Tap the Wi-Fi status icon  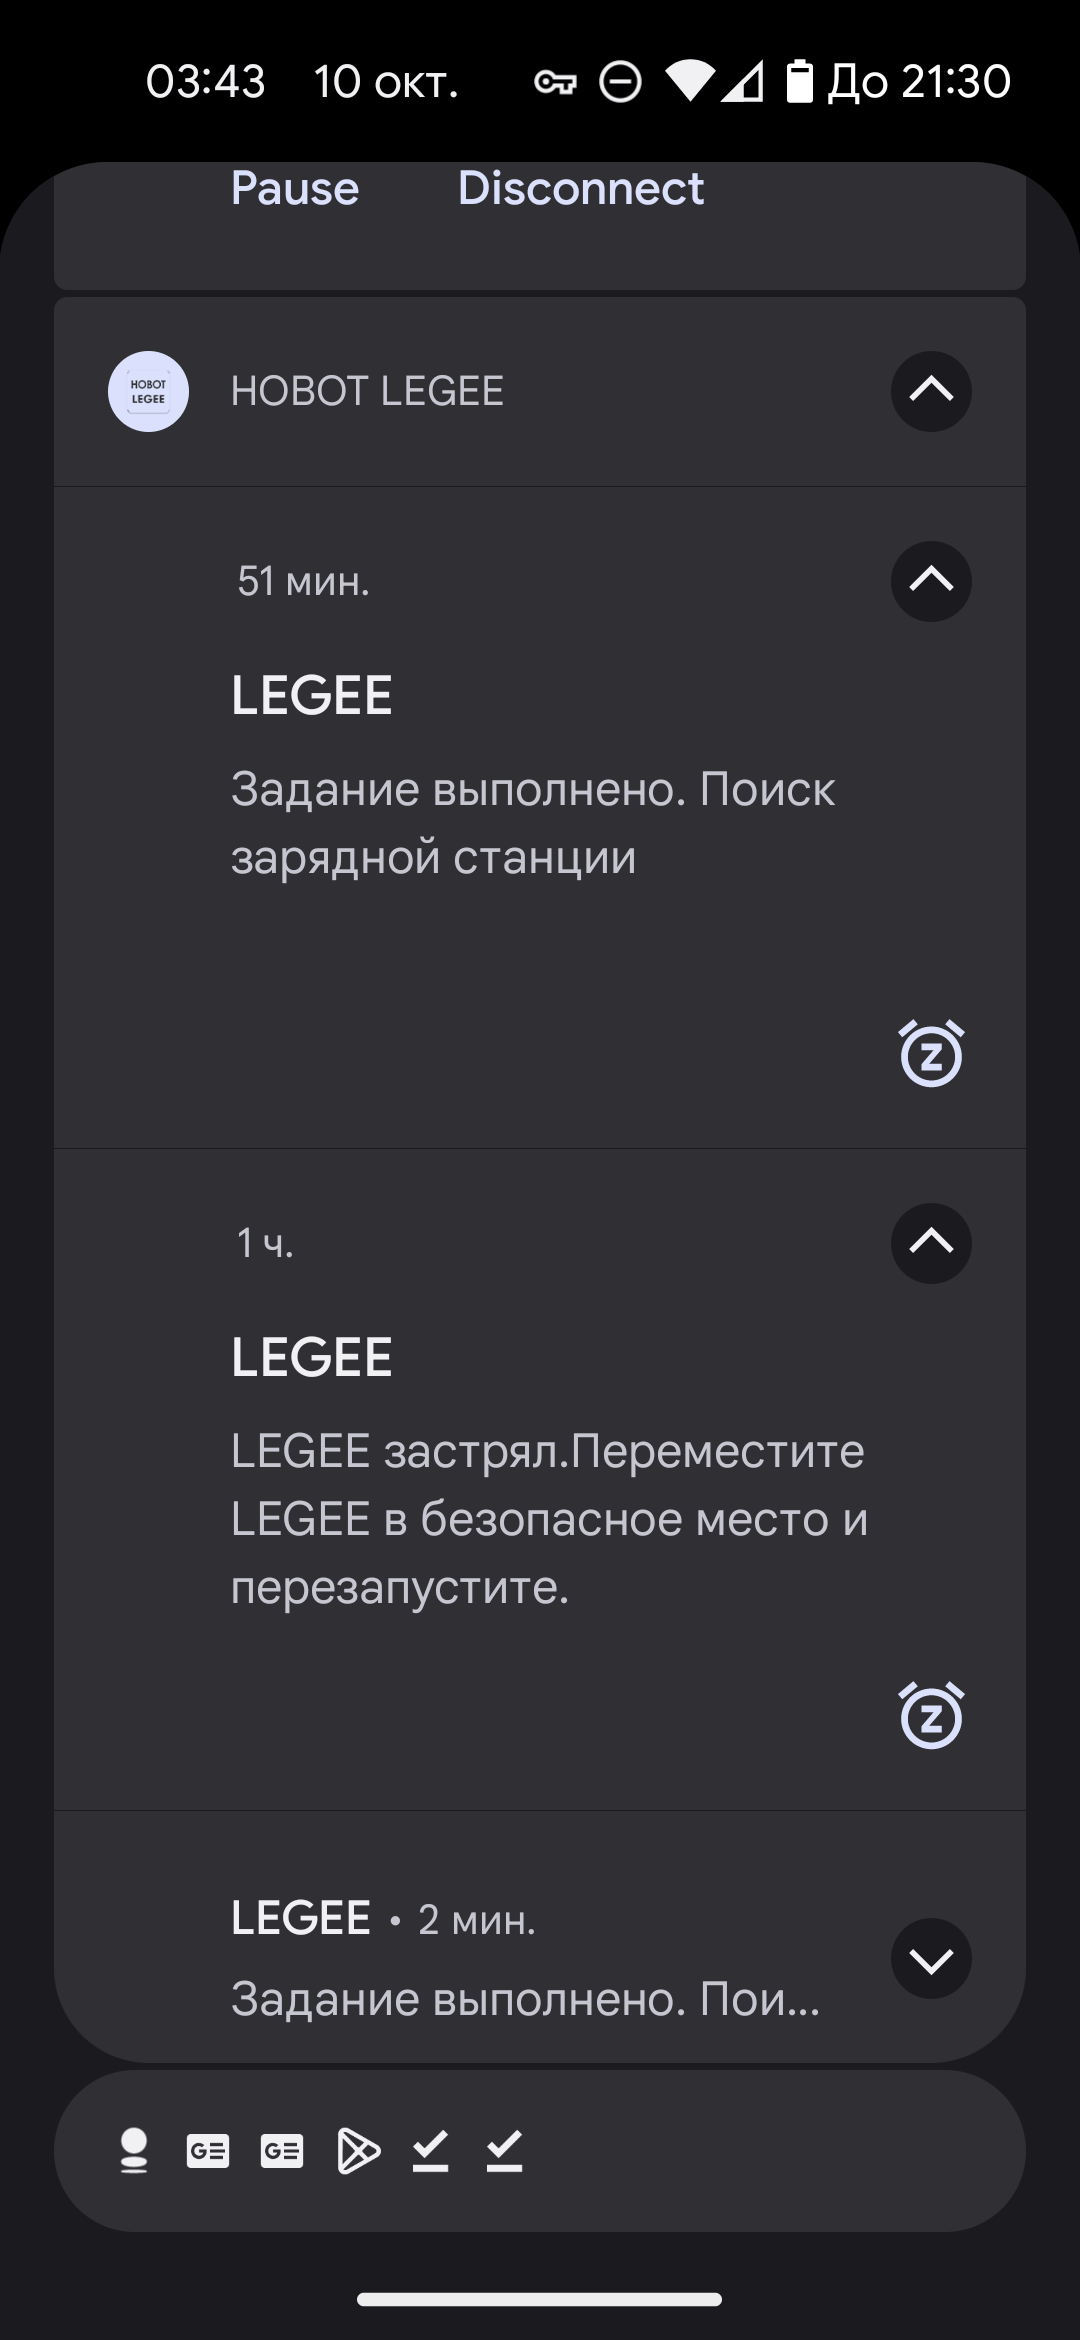(689, 82)
